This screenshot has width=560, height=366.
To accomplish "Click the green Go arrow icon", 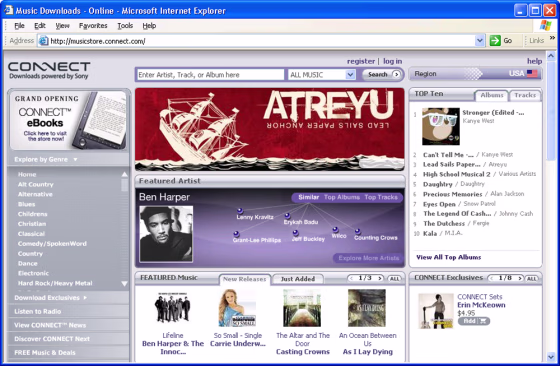I will 495,41.
